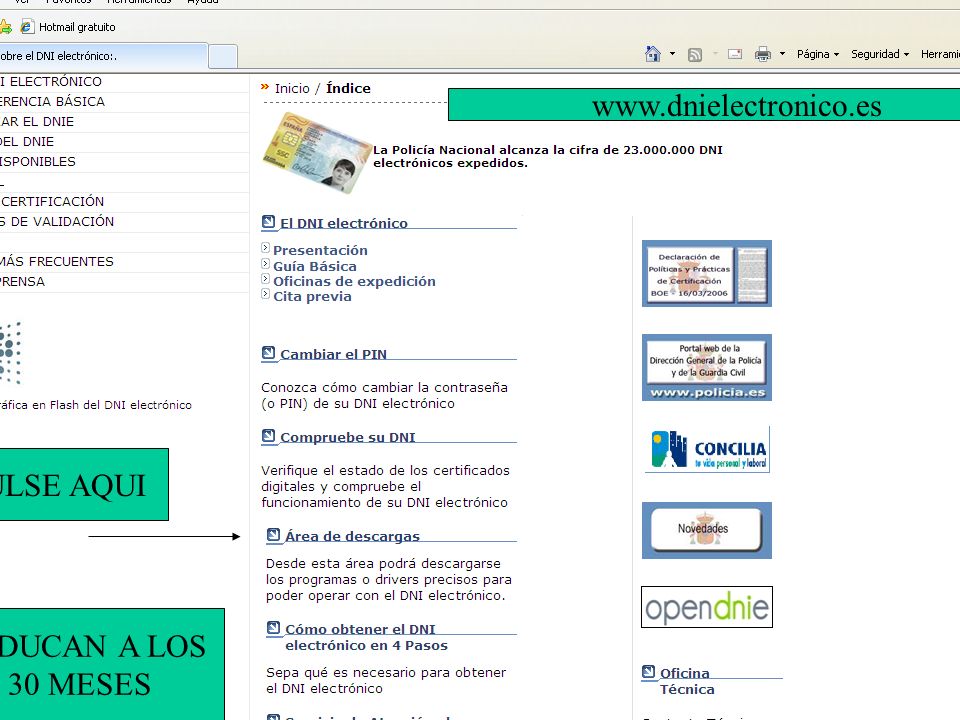Image resolution: width=960 pixels, height=720 pixels.
Task: Click arrow icon beside Cita previa
Action: click(x=265, y=294)
